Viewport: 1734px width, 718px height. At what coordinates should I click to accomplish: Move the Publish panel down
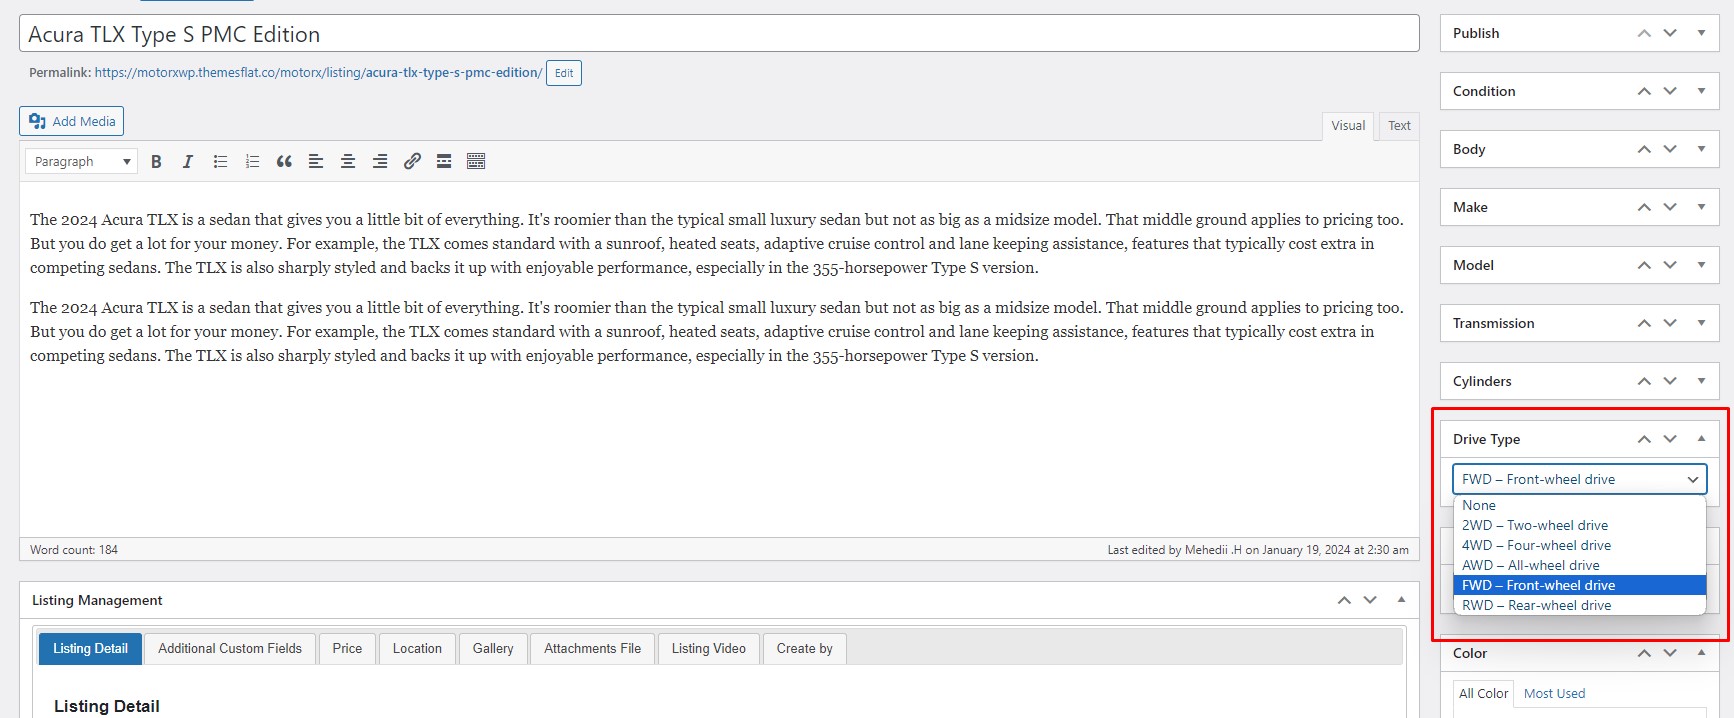point(1670,33)
